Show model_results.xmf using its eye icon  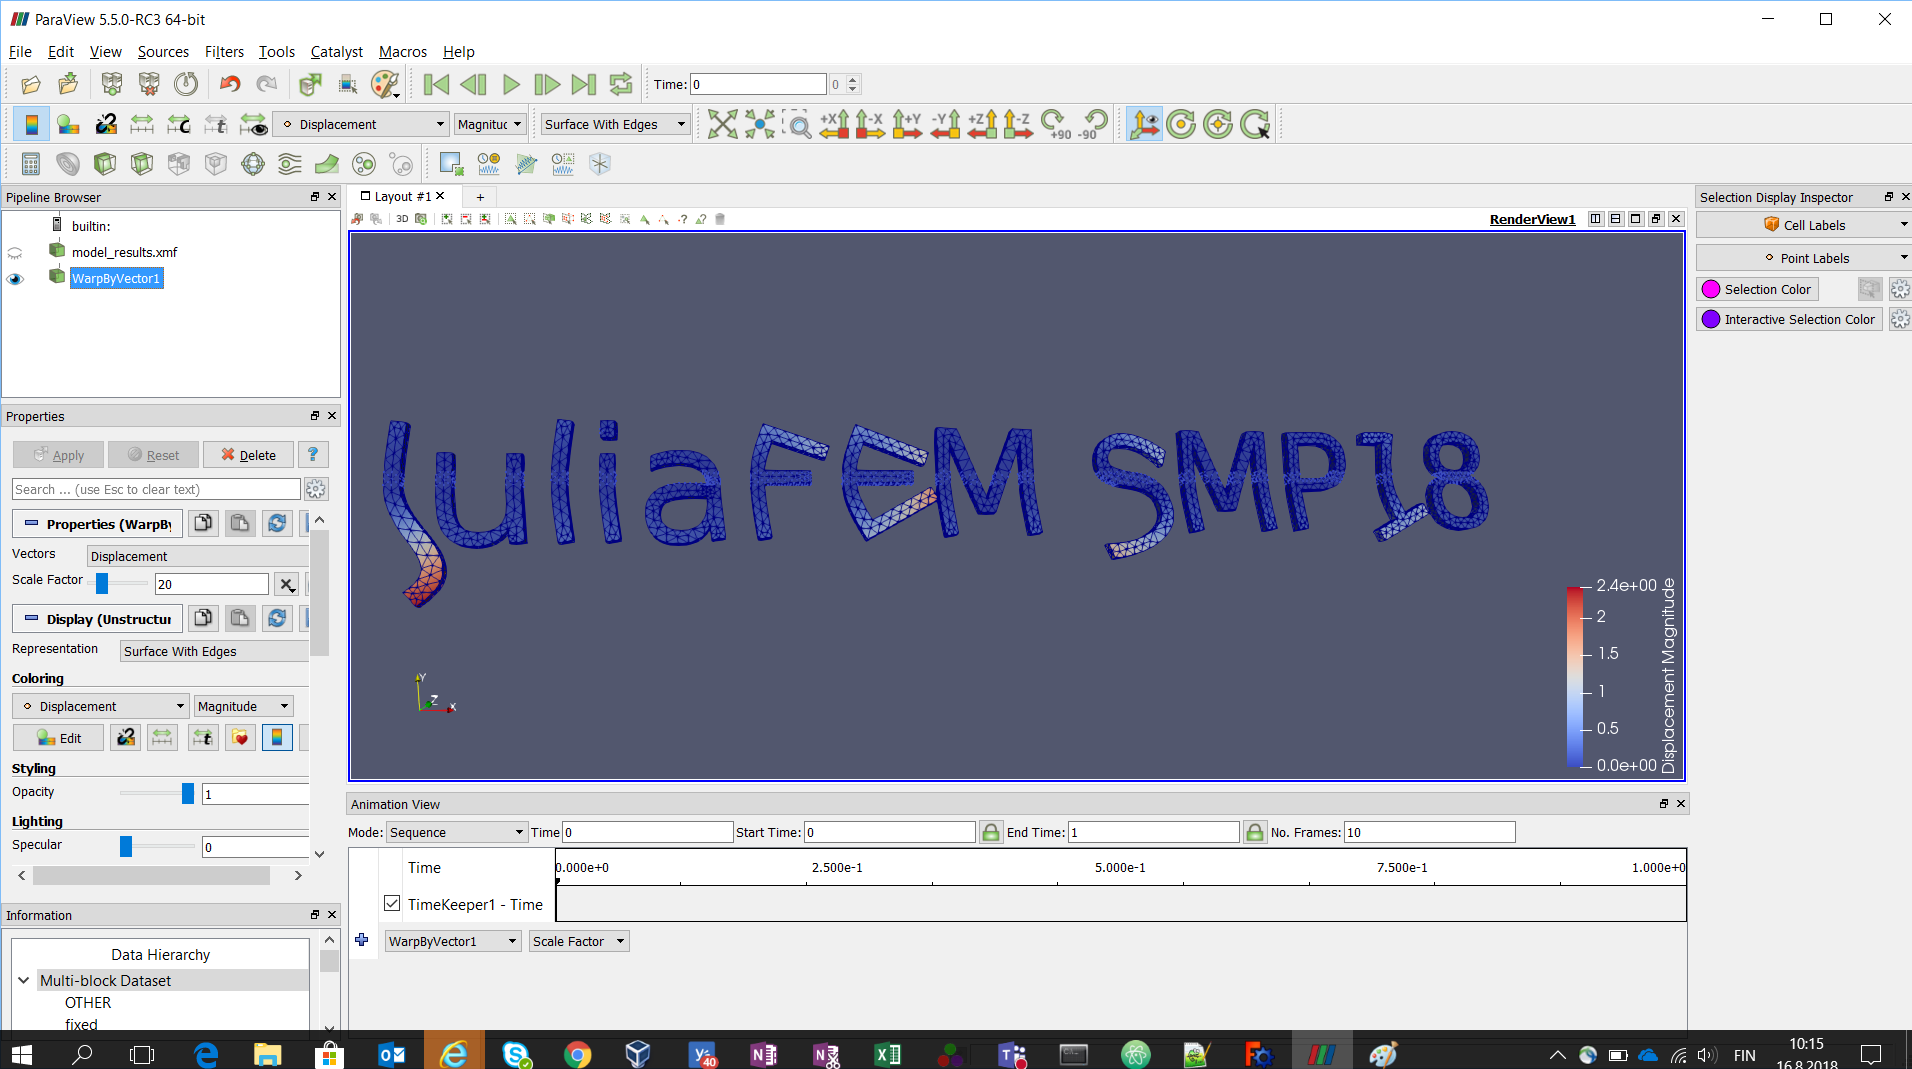15,253
